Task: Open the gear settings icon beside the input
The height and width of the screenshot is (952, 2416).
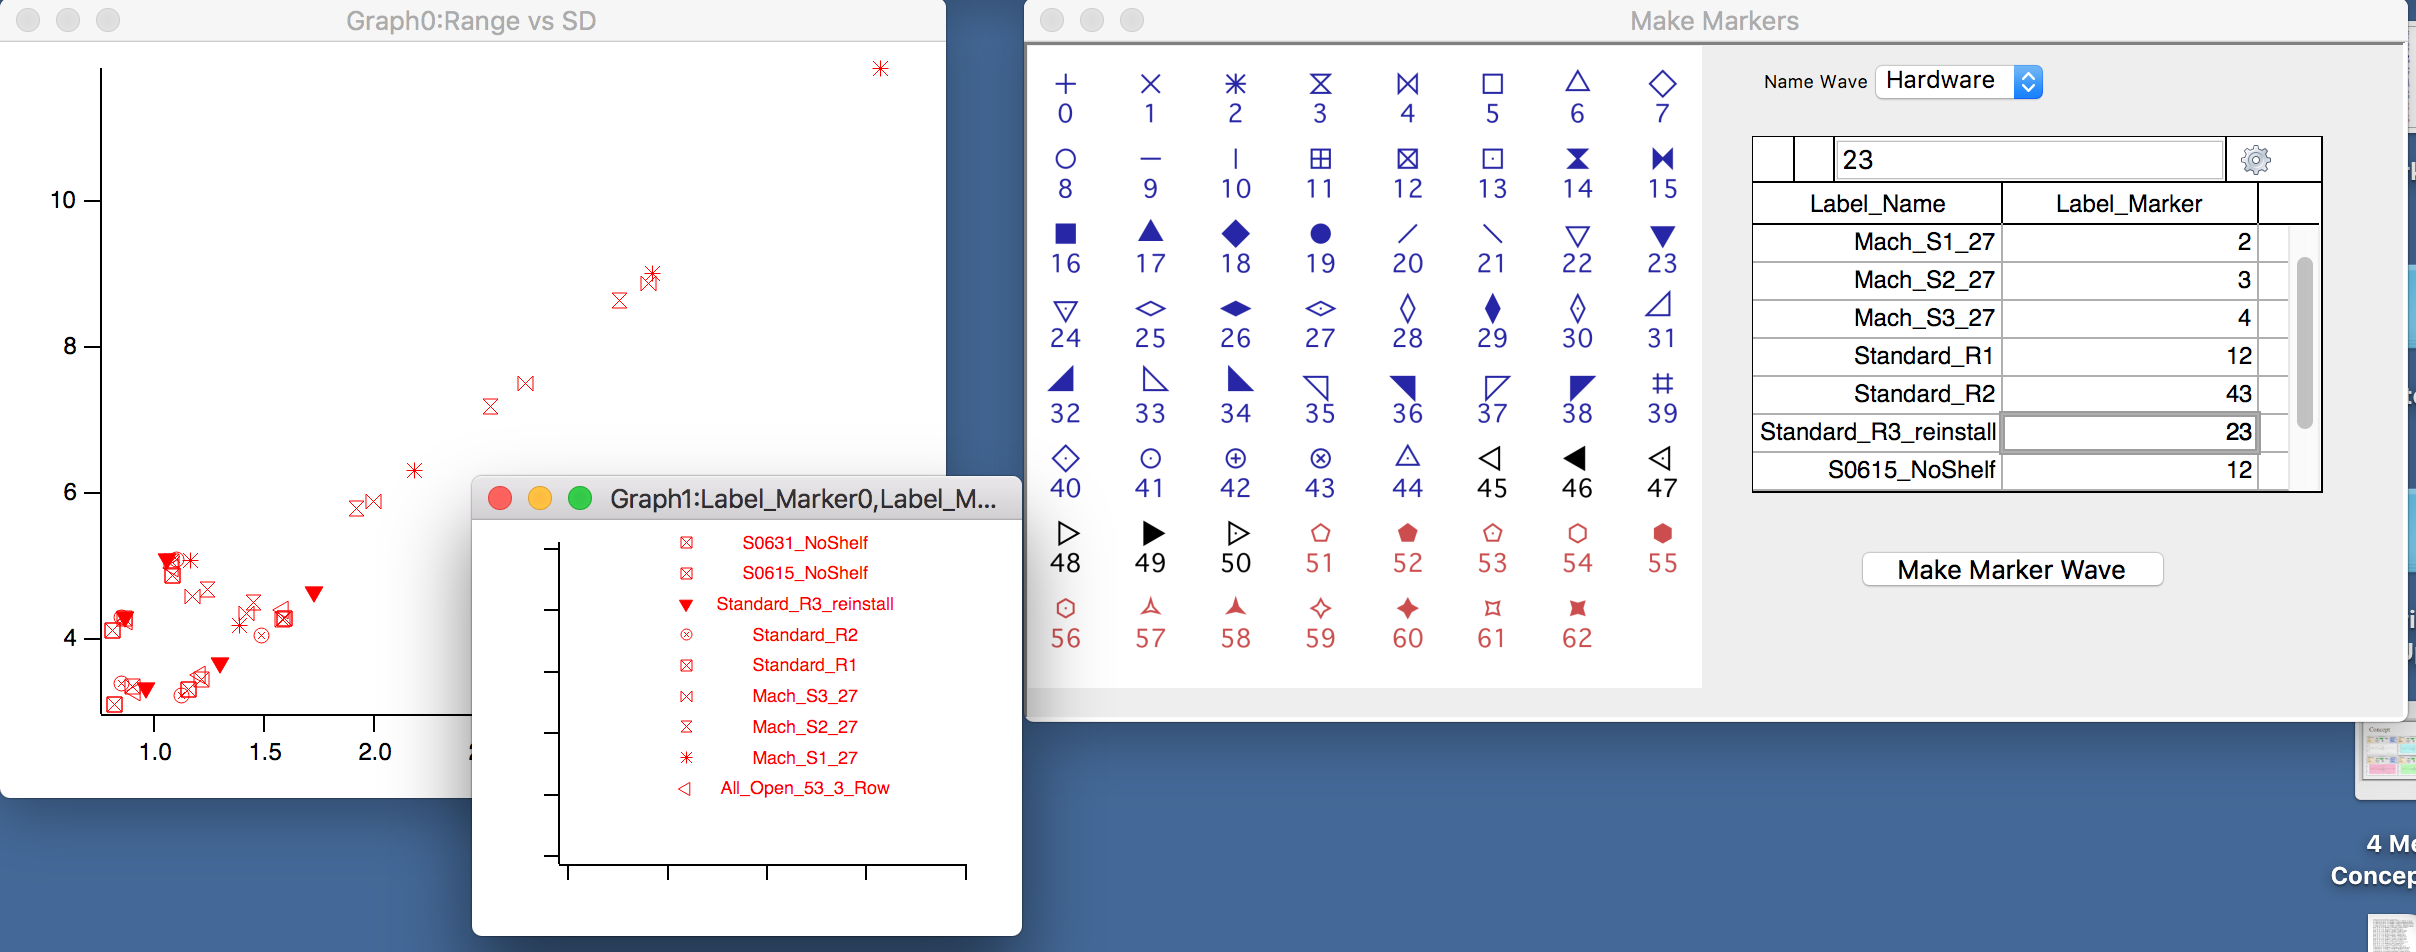Action: (x=2256, y=159)
